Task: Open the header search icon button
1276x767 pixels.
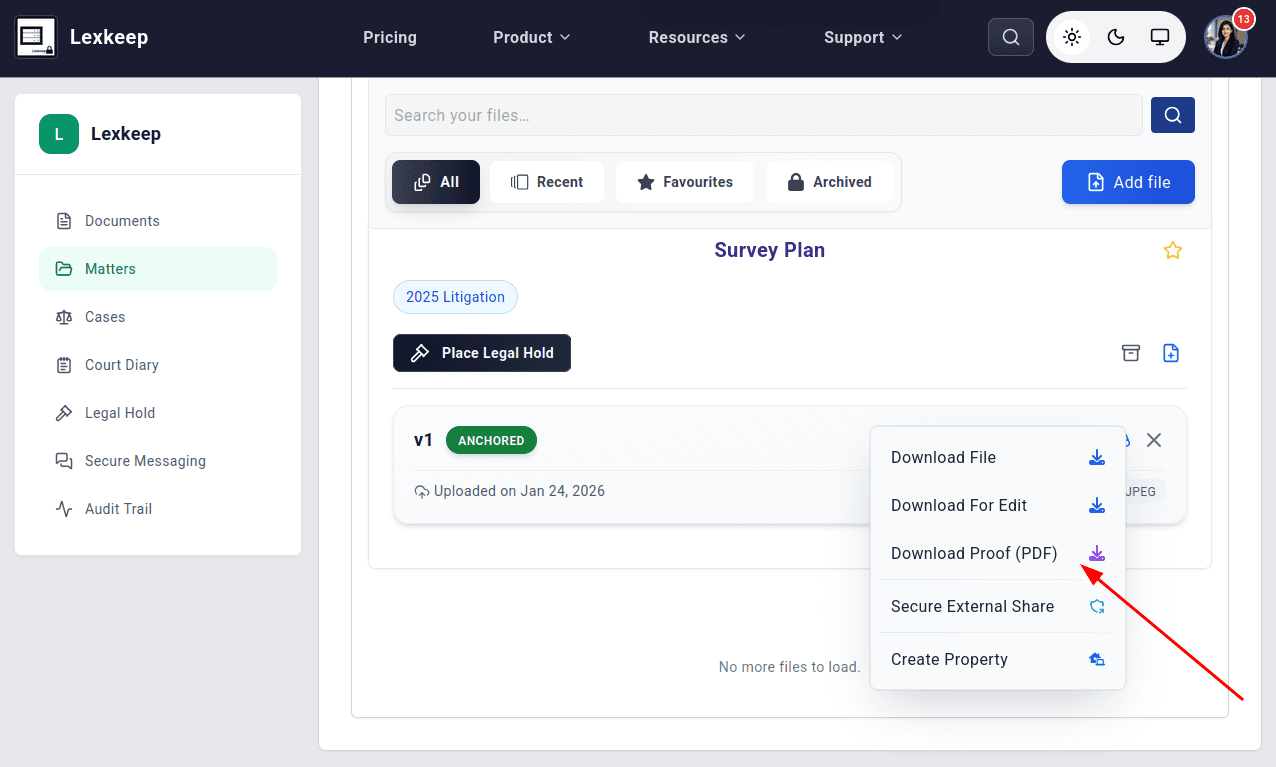Action: 1011,37
